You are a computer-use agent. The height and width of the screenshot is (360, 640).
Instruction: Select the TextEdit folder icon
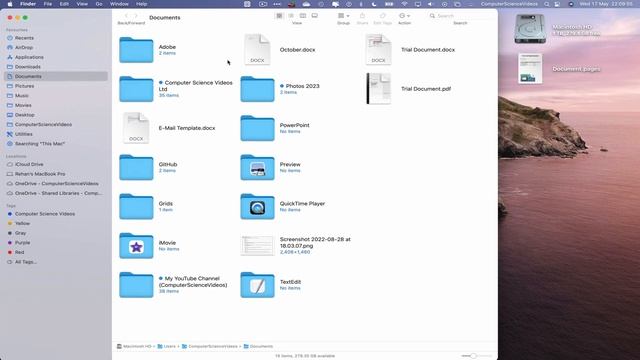click(x=257, y=285)
